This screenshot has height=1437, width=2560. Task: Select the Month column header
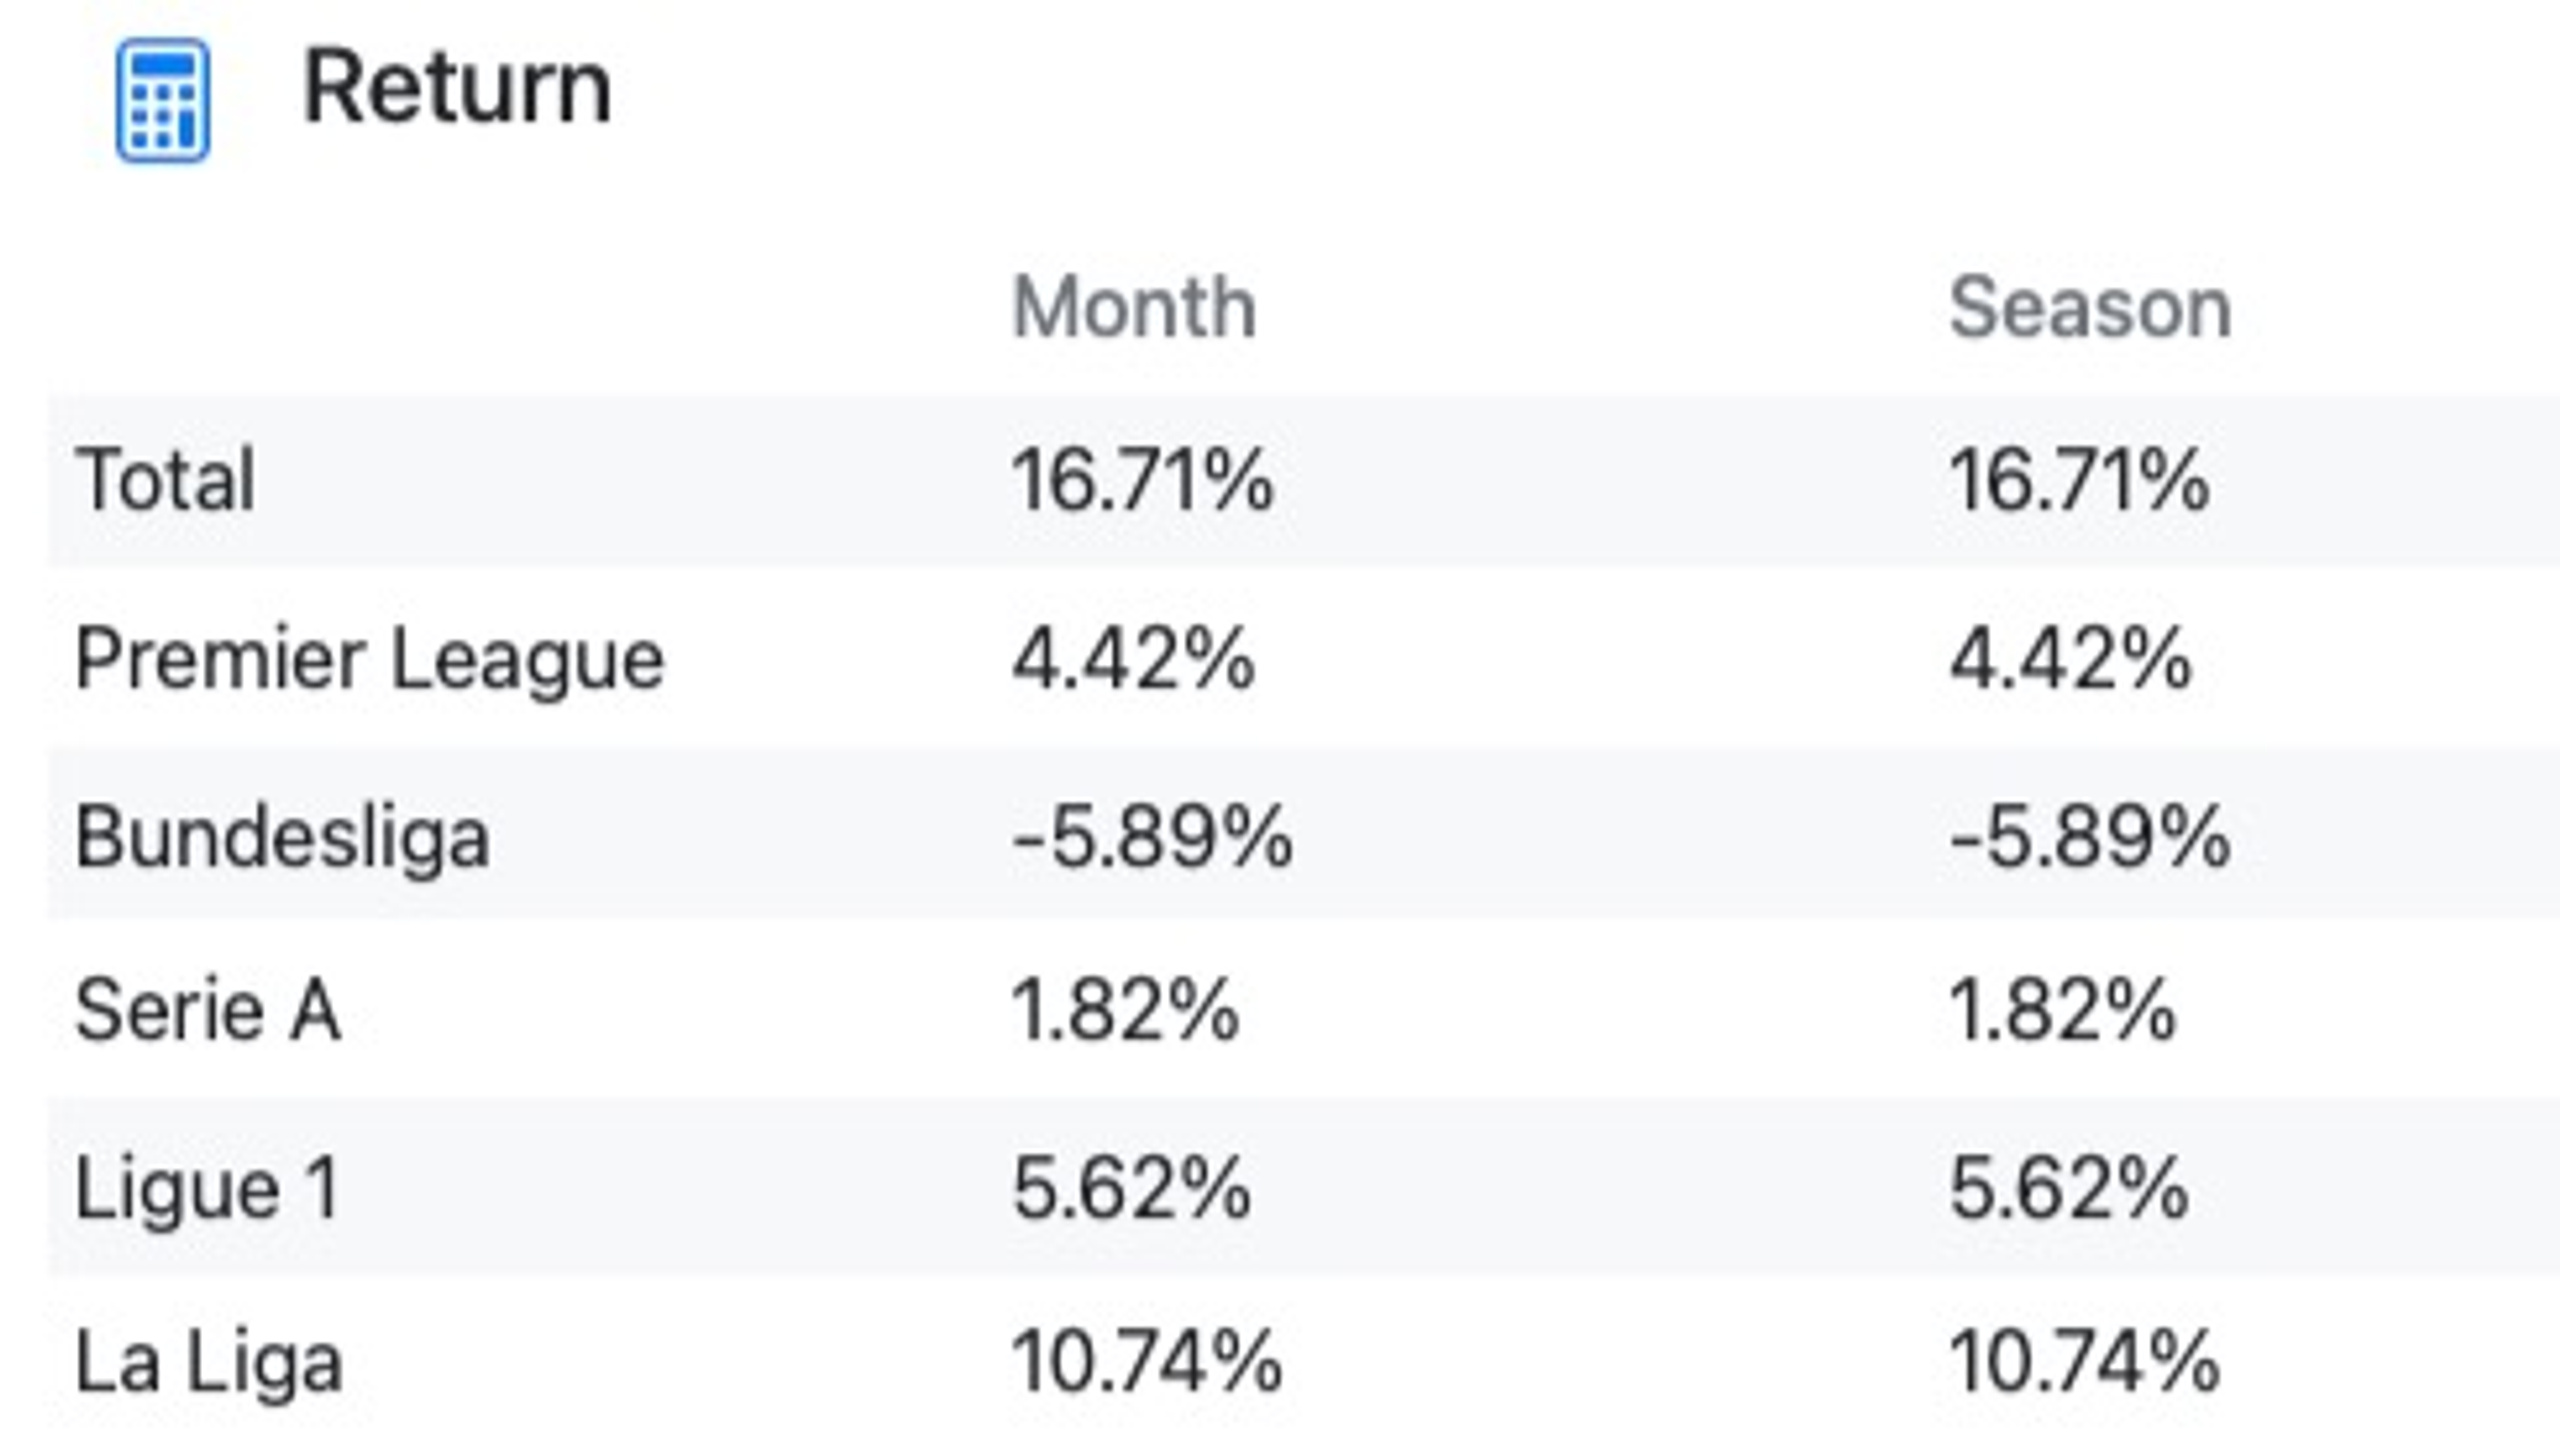point(1134,308)
